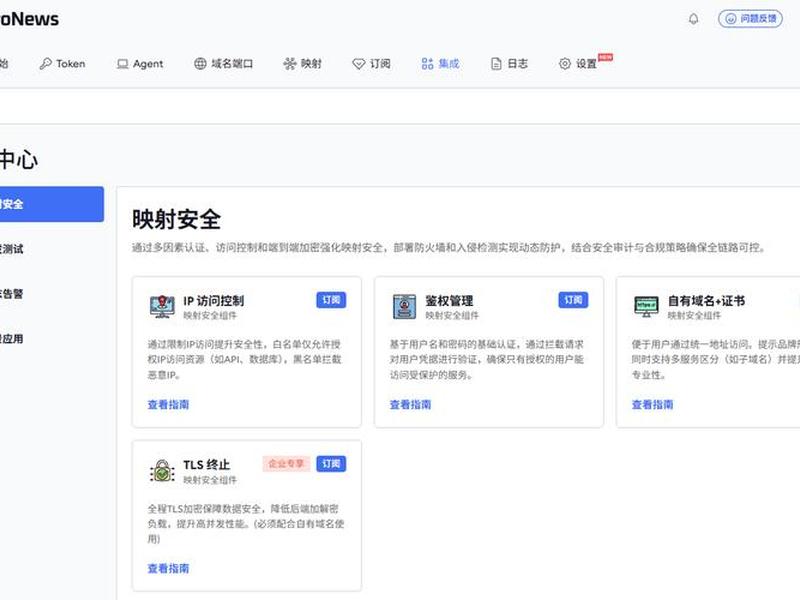
Task: Click the TLS 终止 padlock icon
Action: (162, 471)
